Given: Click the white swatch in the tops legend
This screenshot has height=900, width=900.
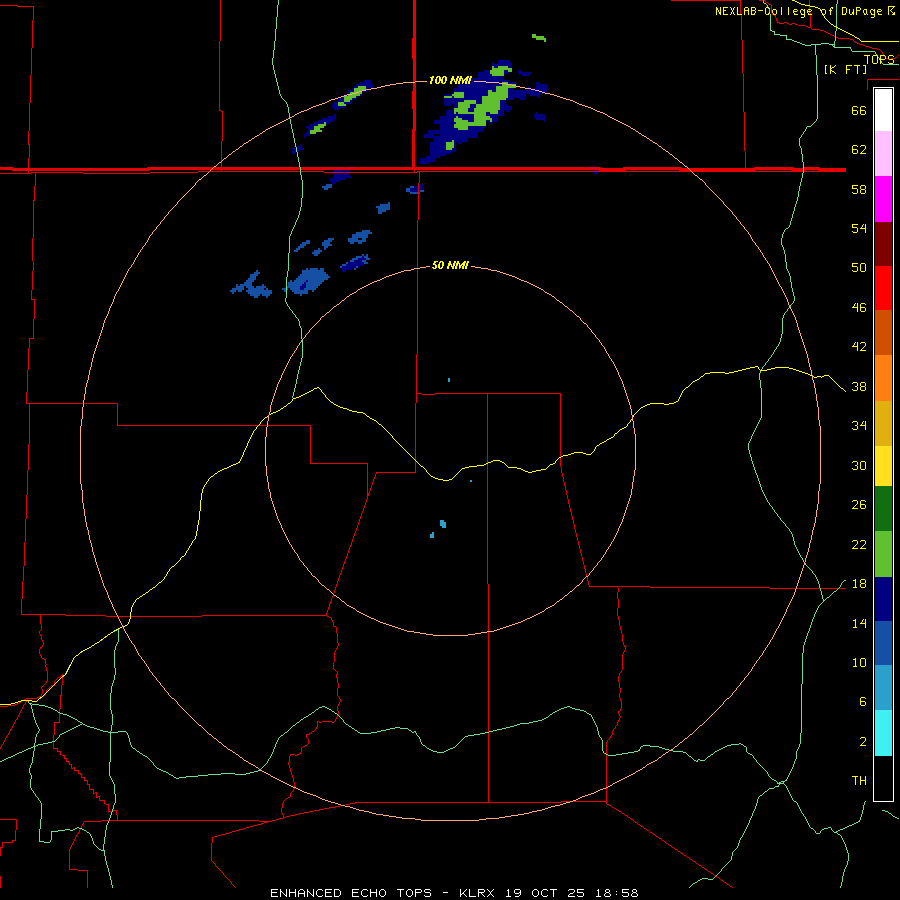Looking at the screenshot, I should click(883, 110).
